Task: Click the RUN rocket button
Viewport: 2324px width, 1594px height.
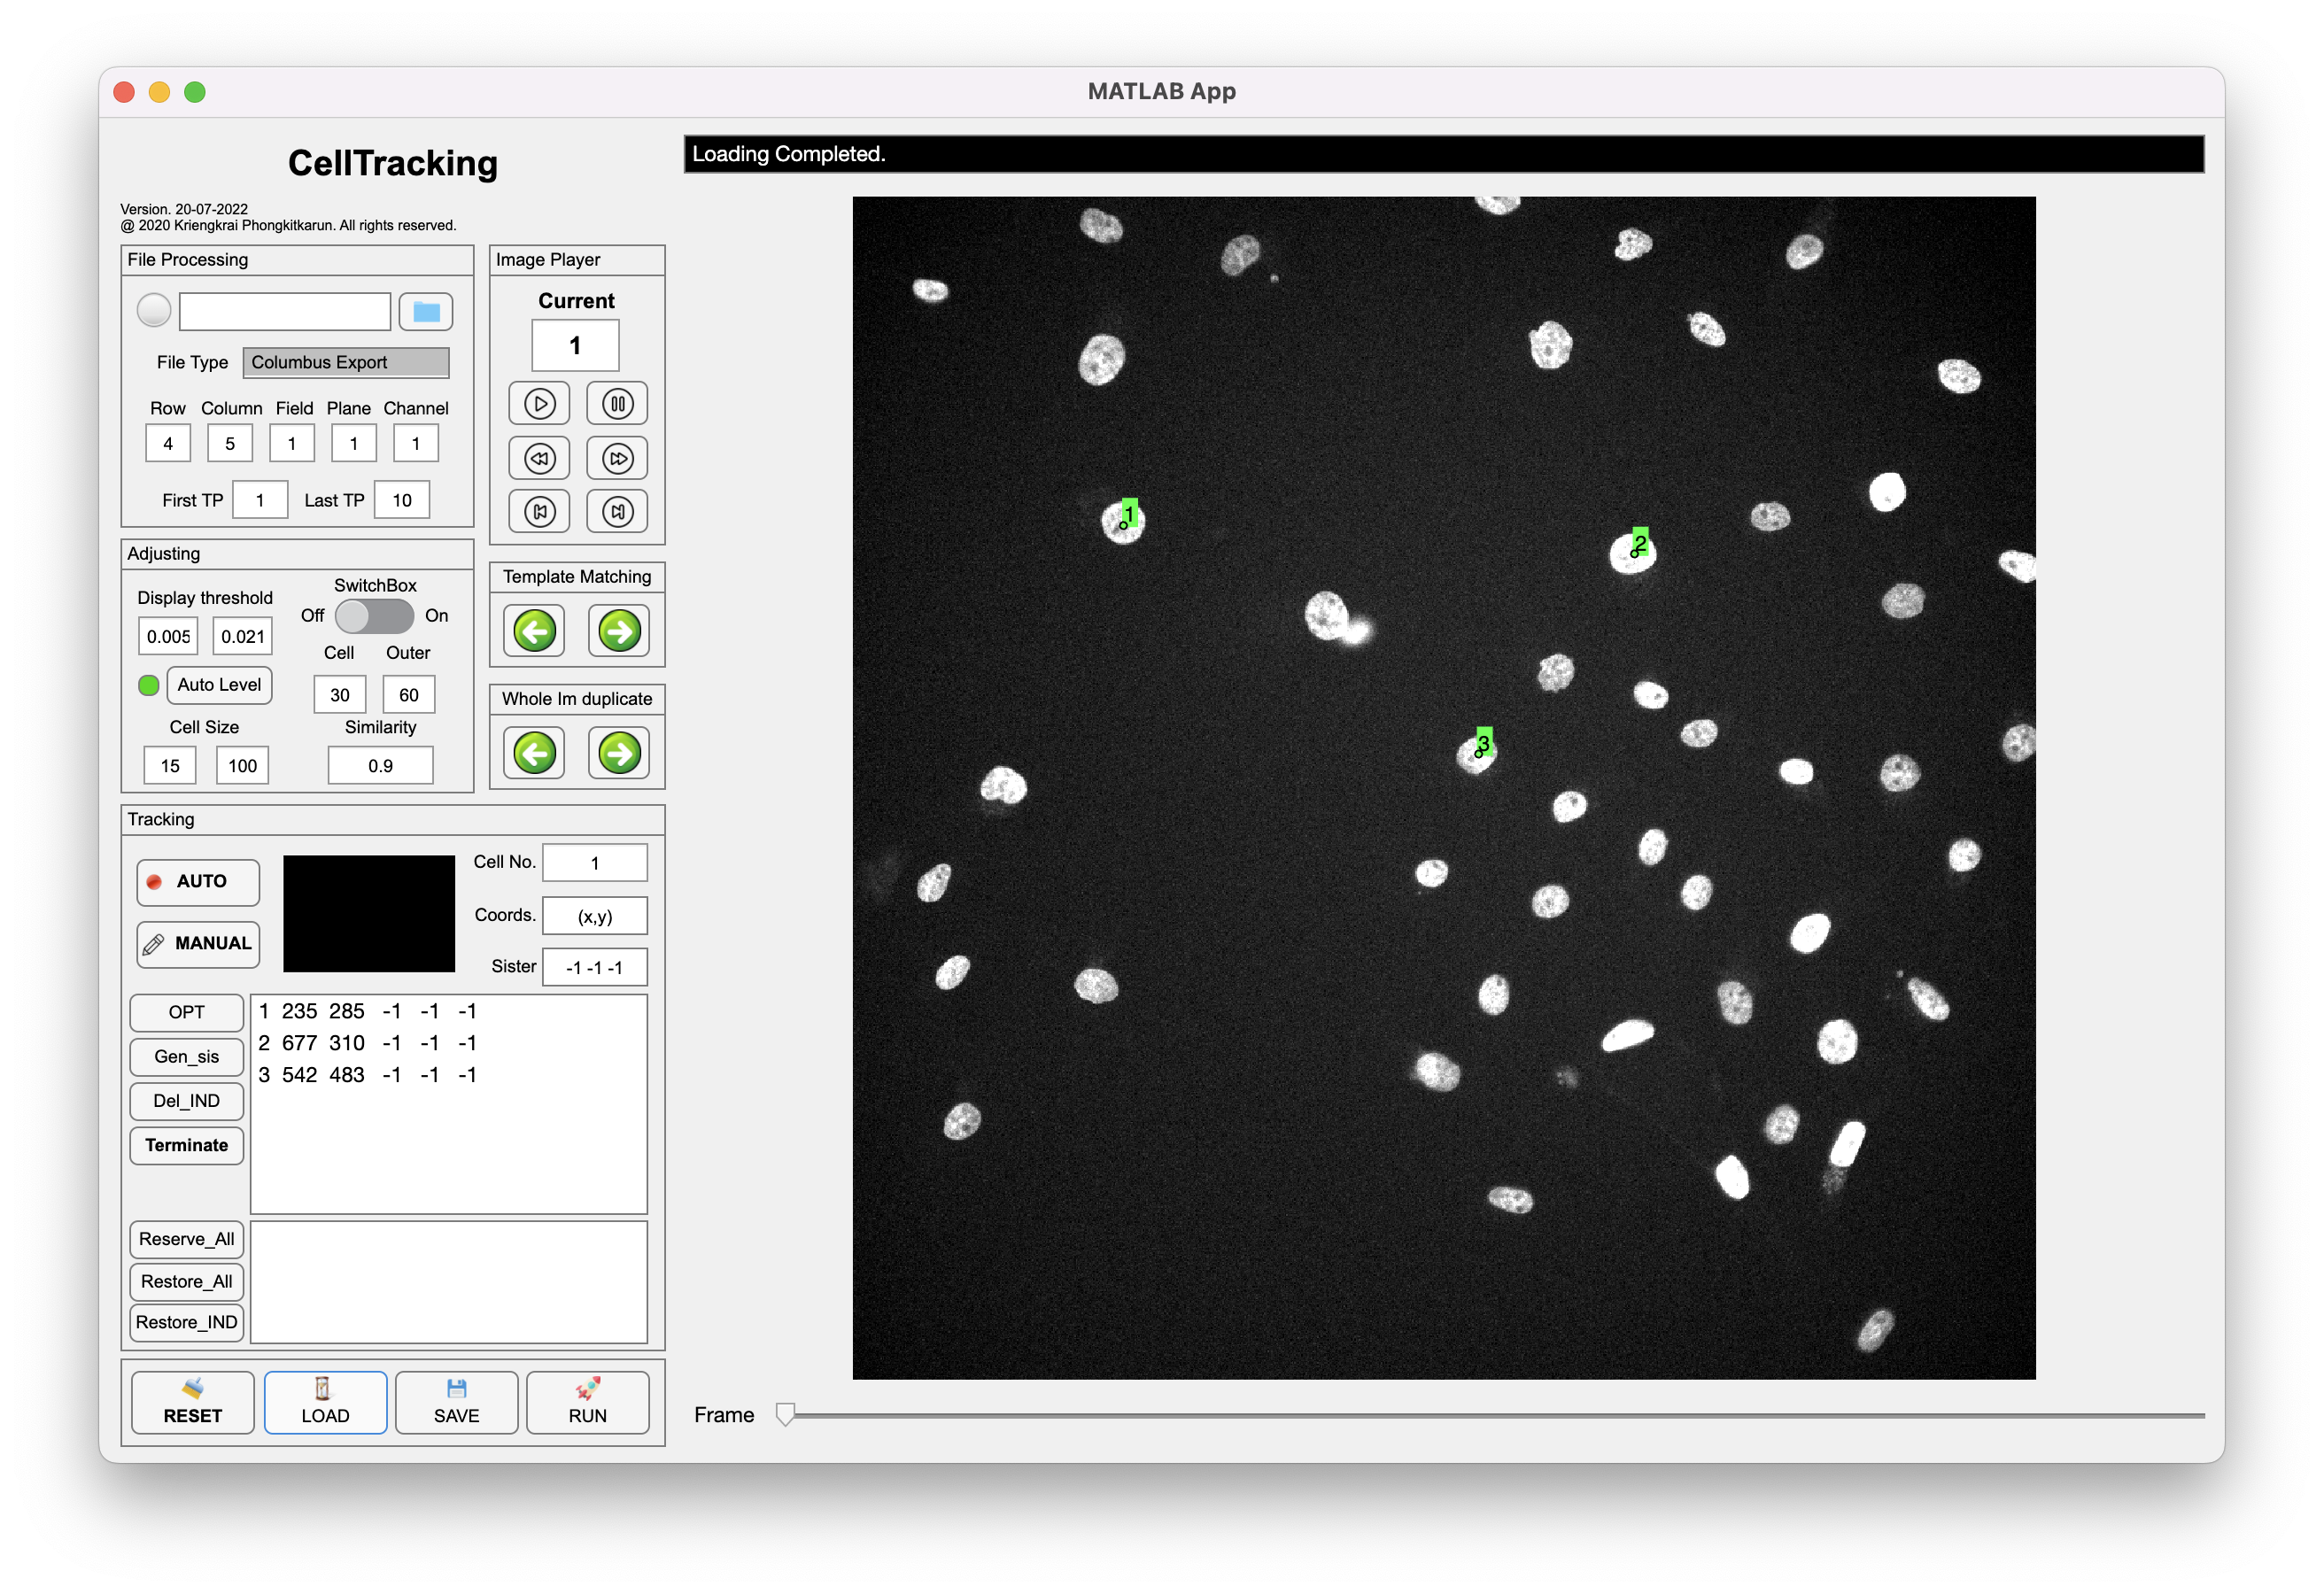Action: [x=587, y=1402]
